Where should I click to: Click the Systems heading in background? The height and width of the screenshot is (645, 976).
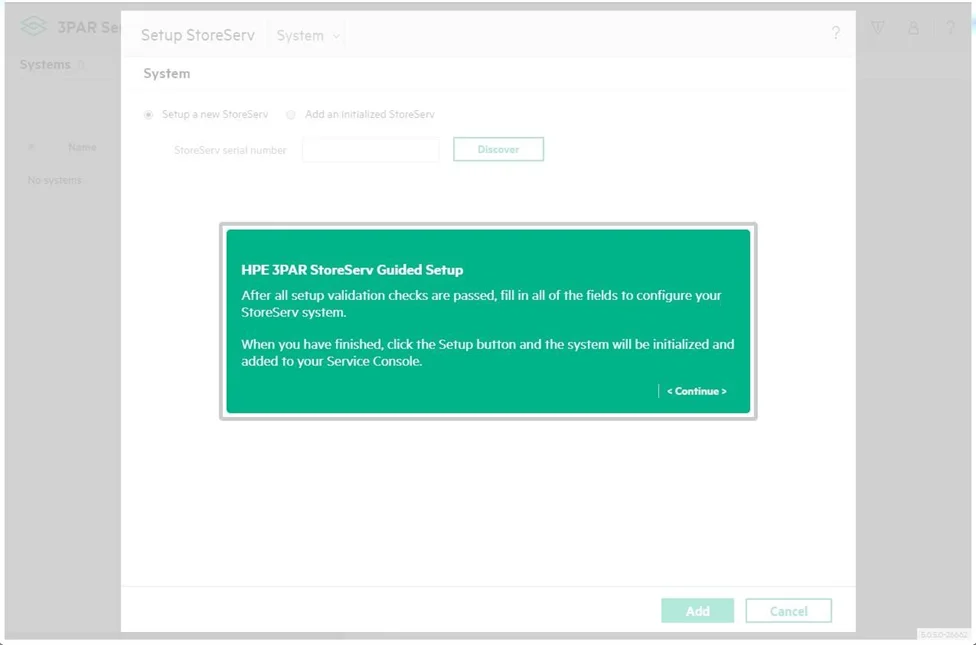45,65
